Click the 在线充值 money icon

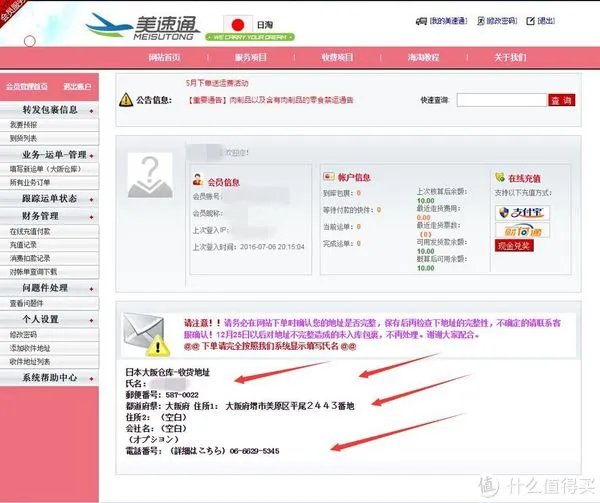[499, 177]
